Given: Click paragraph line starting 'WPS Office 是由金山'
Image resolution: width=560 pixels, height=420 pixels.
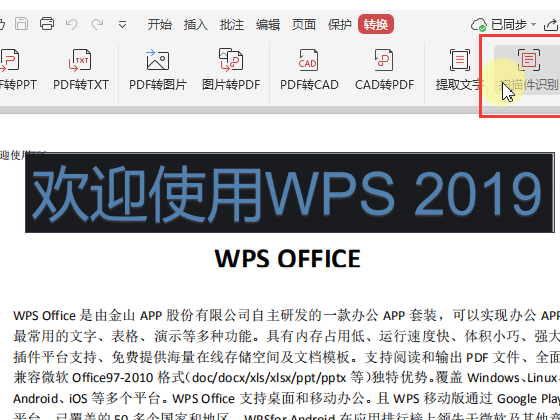Looking at the screenshot, I should [286, 316].
